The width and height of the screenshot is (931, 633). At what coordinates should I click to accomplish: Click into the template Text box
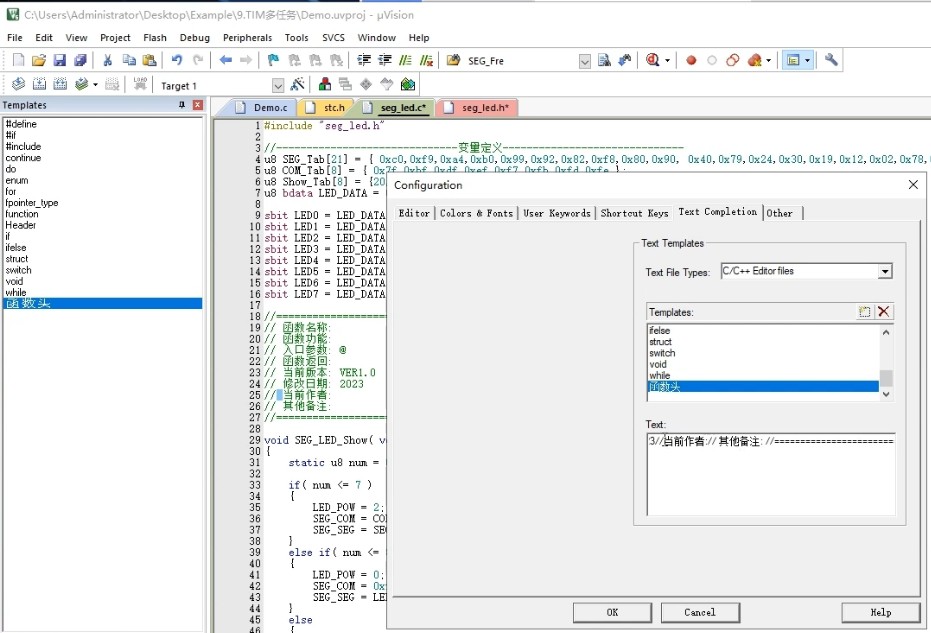pyautogui.click(x=771, y=474)
